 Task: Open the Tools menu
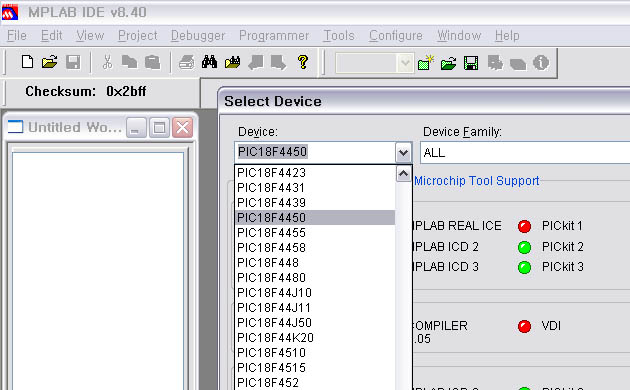coord(339,35)
